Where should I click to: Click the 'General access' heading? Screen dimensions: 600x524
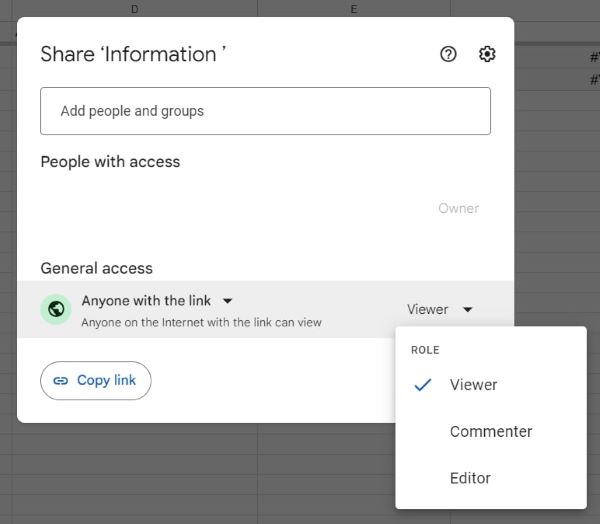tap(96, 268)
